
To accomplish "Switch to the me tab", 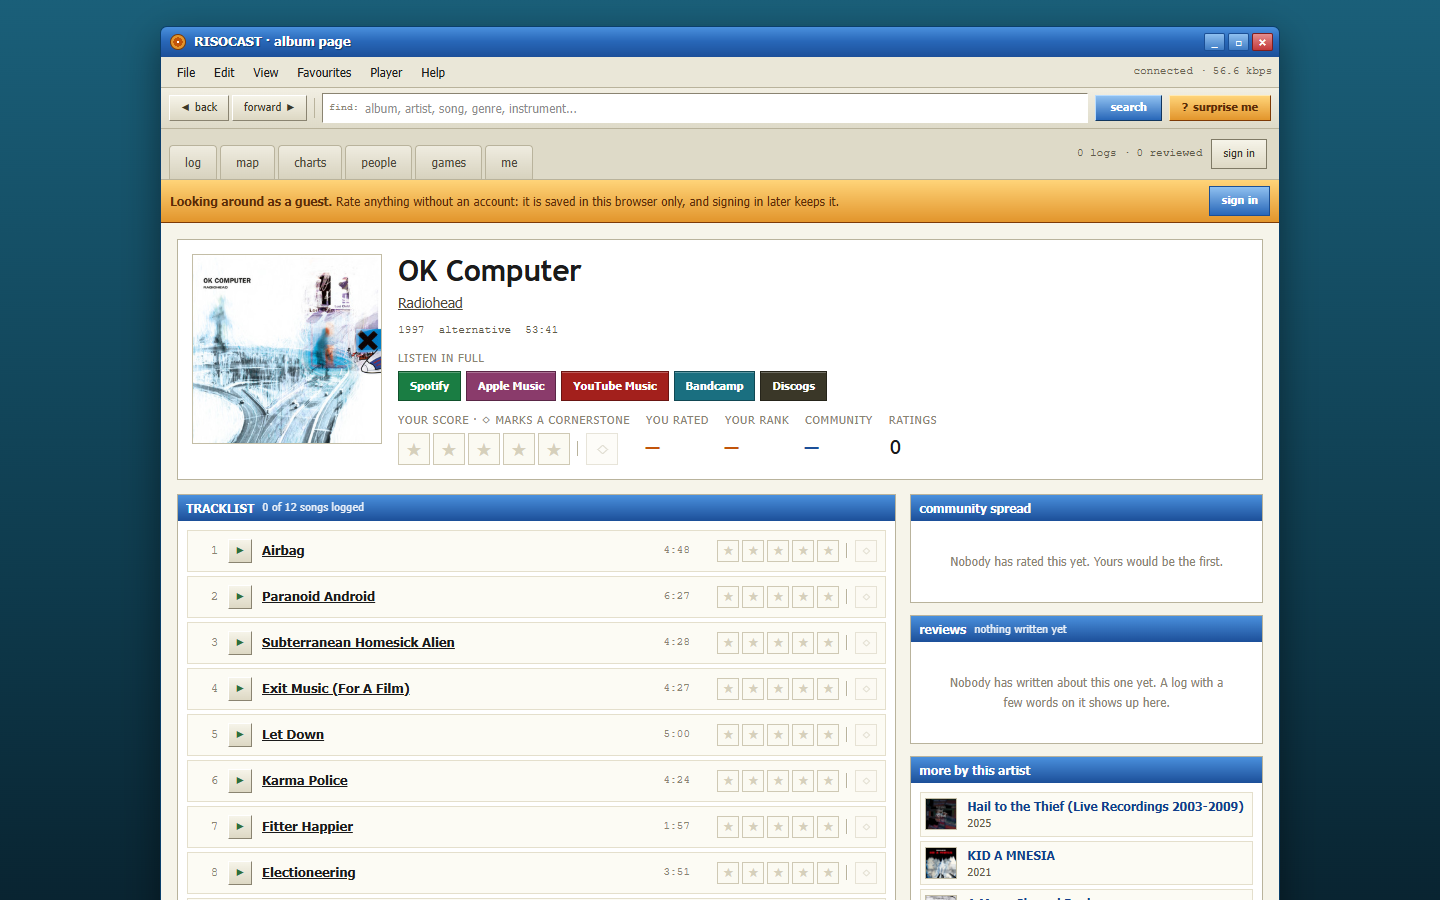I will pyautogui.click(x=509, y=163).
